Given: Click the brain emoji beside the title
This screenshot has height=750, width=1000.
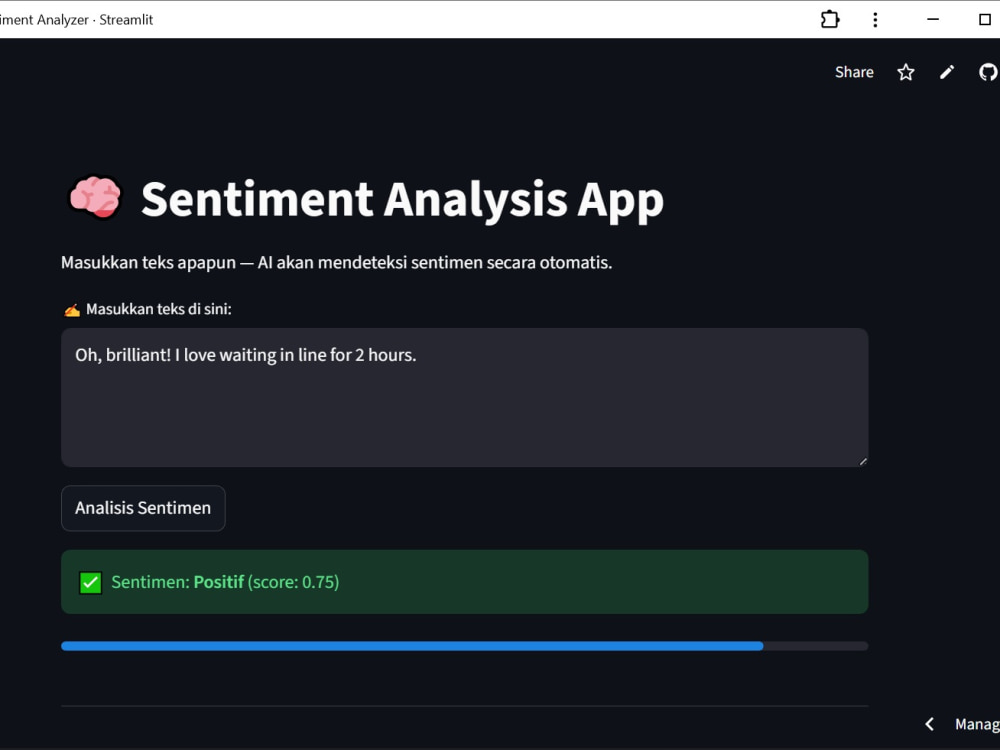Looking at the screenshot, I should (95, 198).
